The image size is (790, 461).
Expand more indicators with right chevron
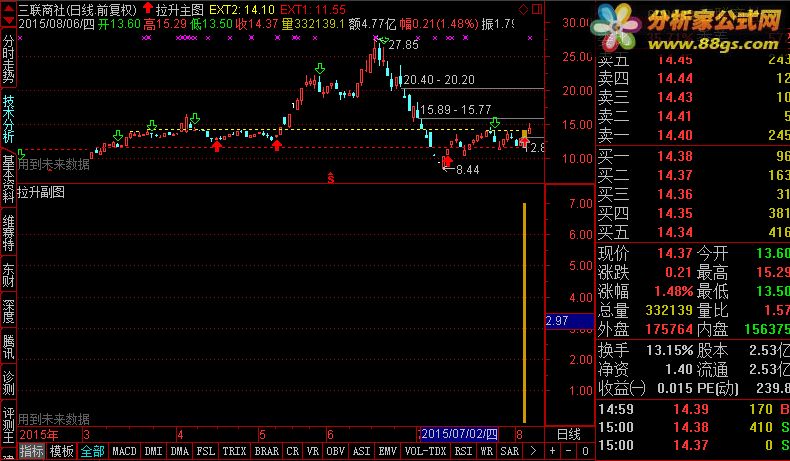click(533, 451)
